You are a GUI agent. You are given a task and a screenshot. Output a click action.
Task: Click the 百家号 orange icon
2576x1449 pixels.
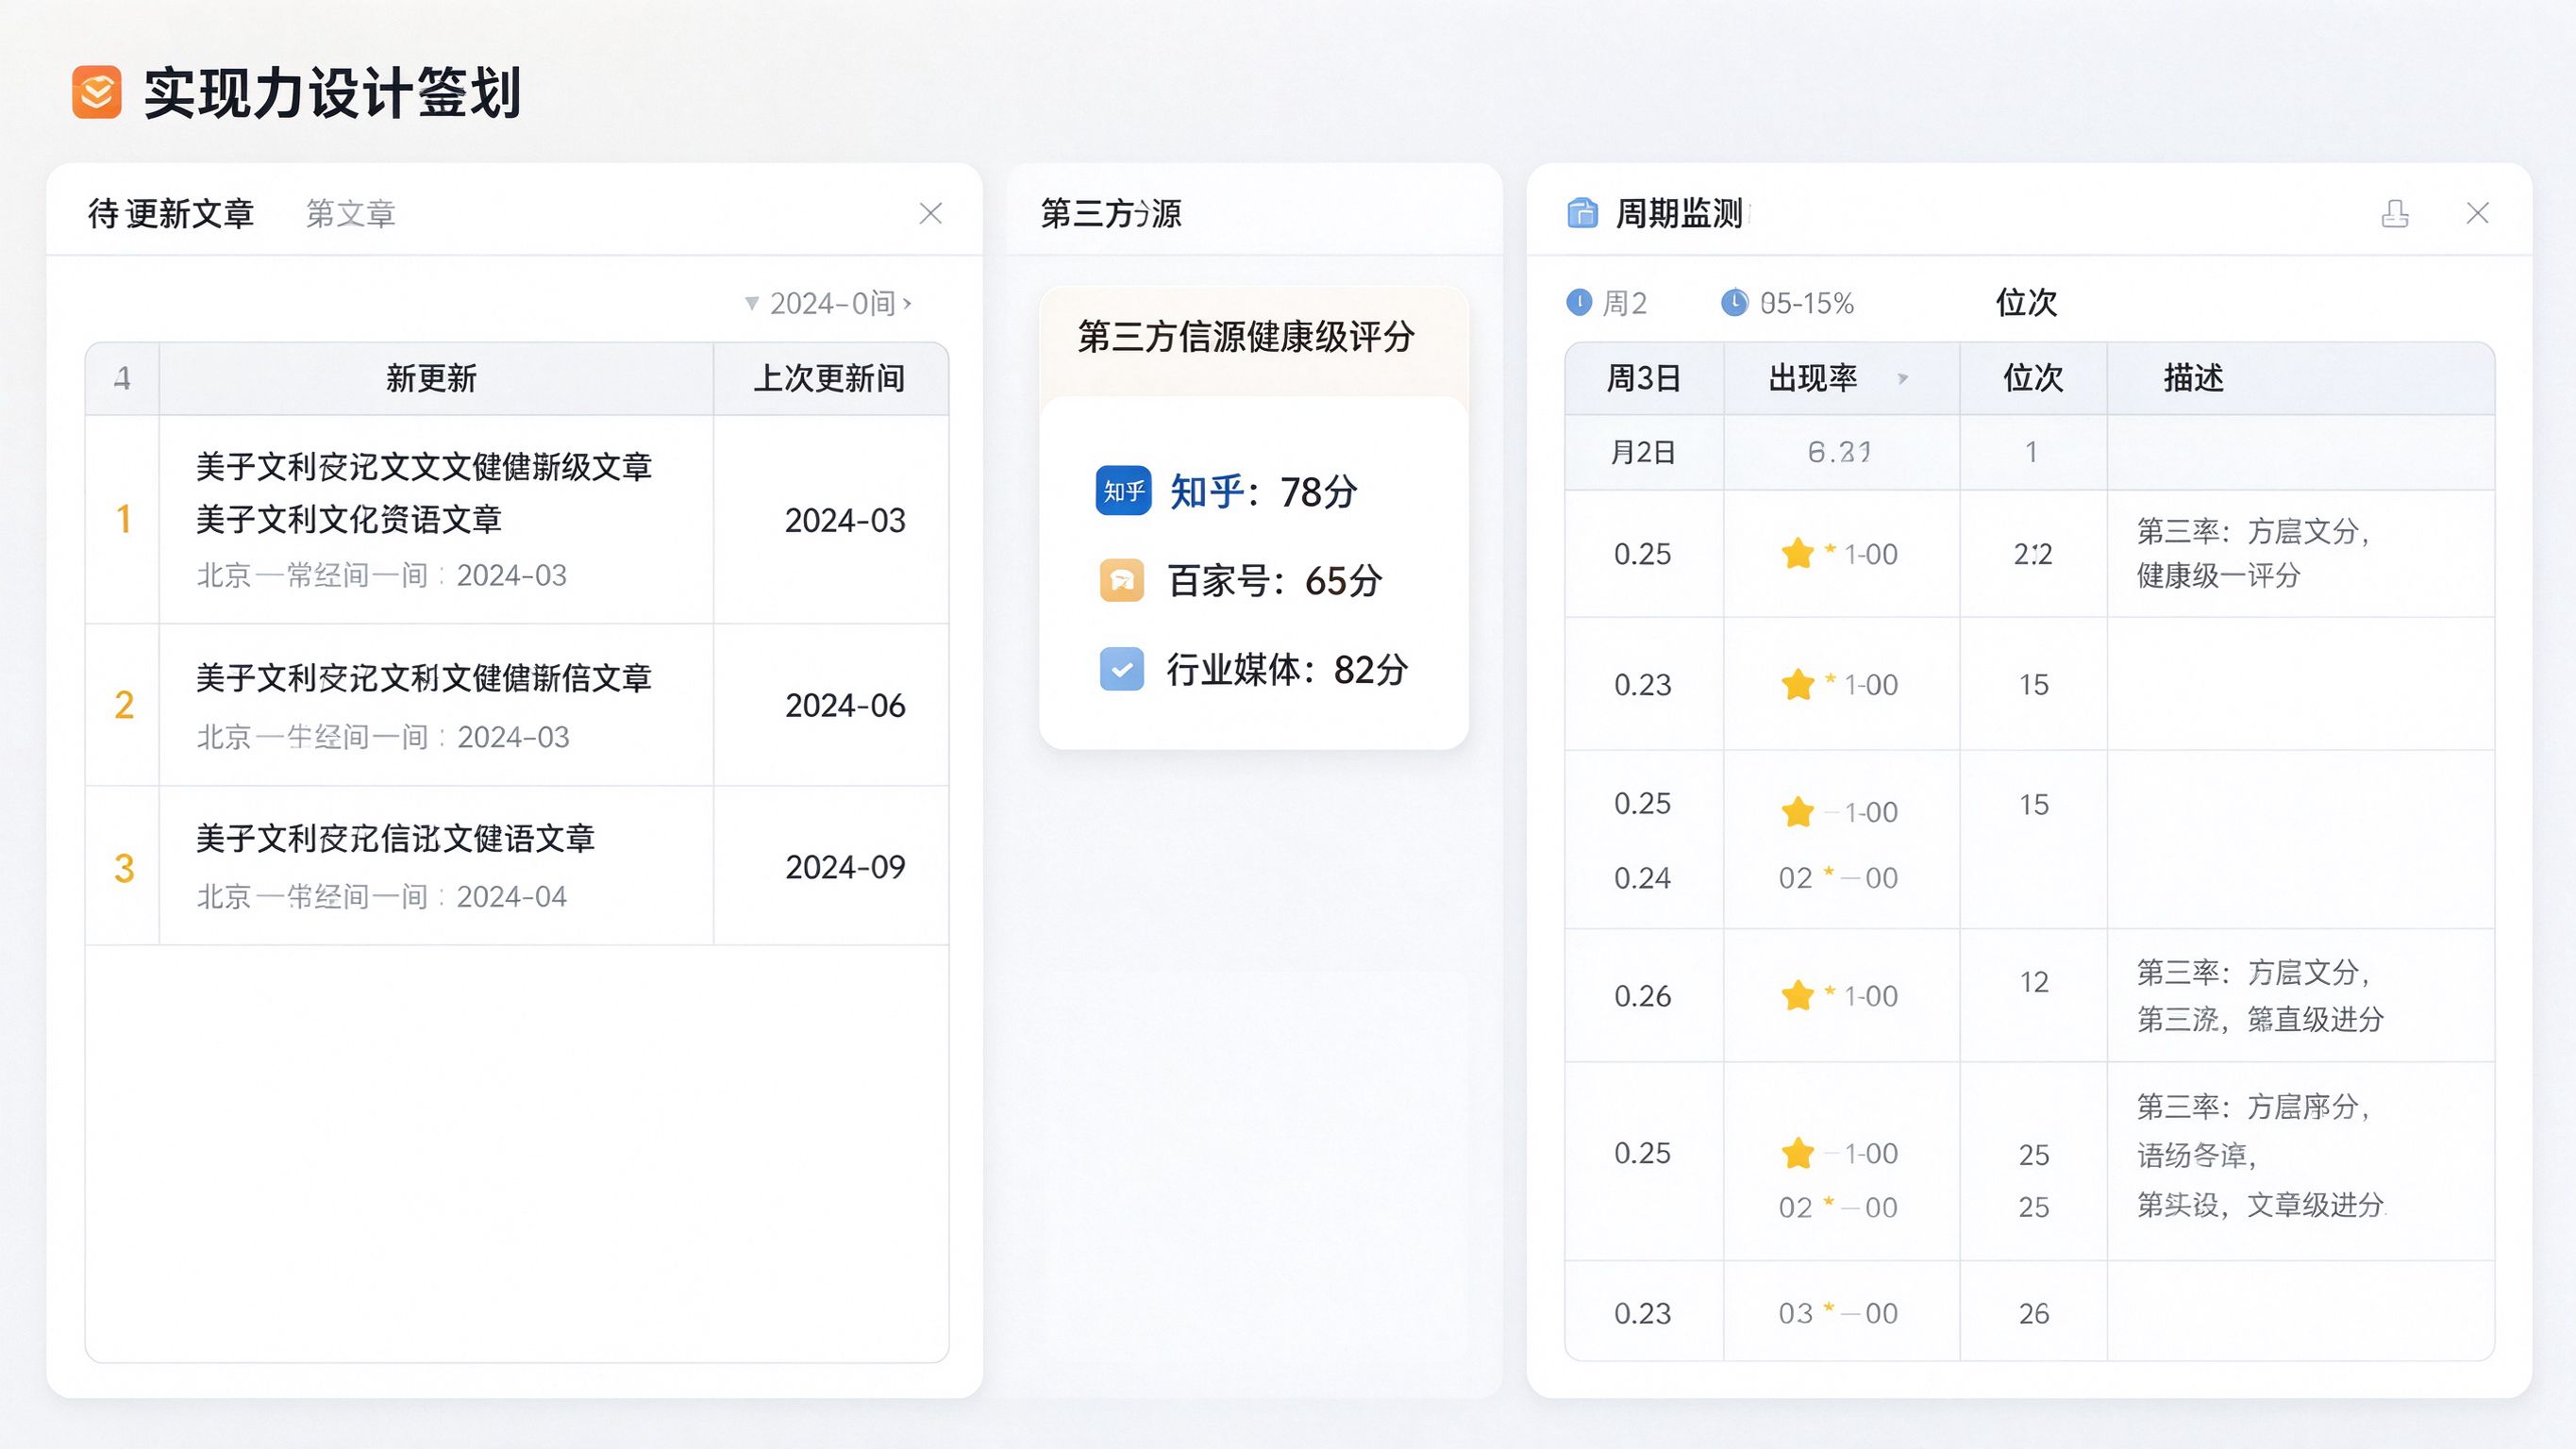[x=1122, y=580]
